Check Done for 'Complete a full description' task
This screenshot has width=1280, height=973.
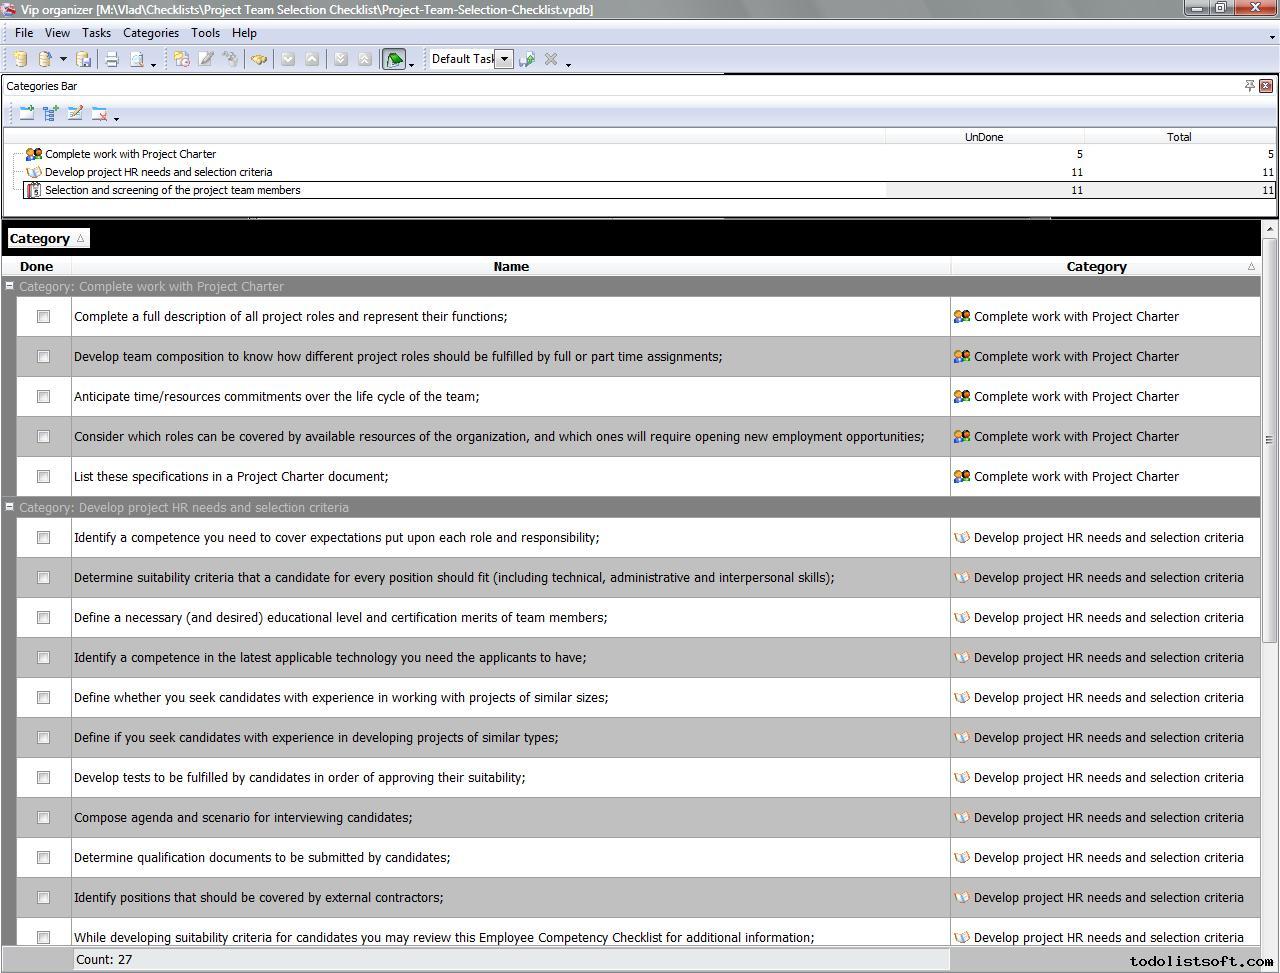click(43, 317)
